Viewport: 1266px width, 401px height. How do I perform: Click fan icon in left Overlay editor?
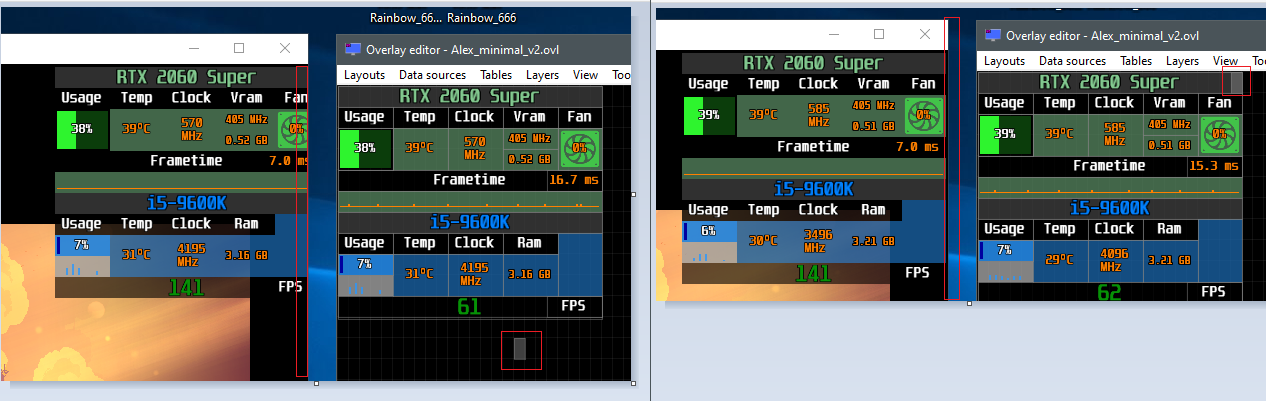pyautogui.click(x=580, y=149)
